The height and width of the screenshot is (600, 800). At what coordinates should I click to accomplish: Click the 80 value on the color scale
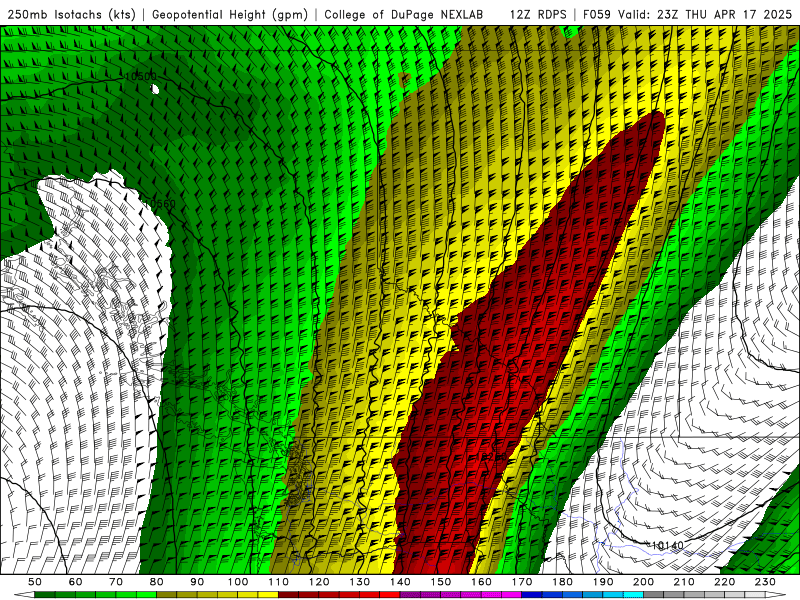pos(157,582)
